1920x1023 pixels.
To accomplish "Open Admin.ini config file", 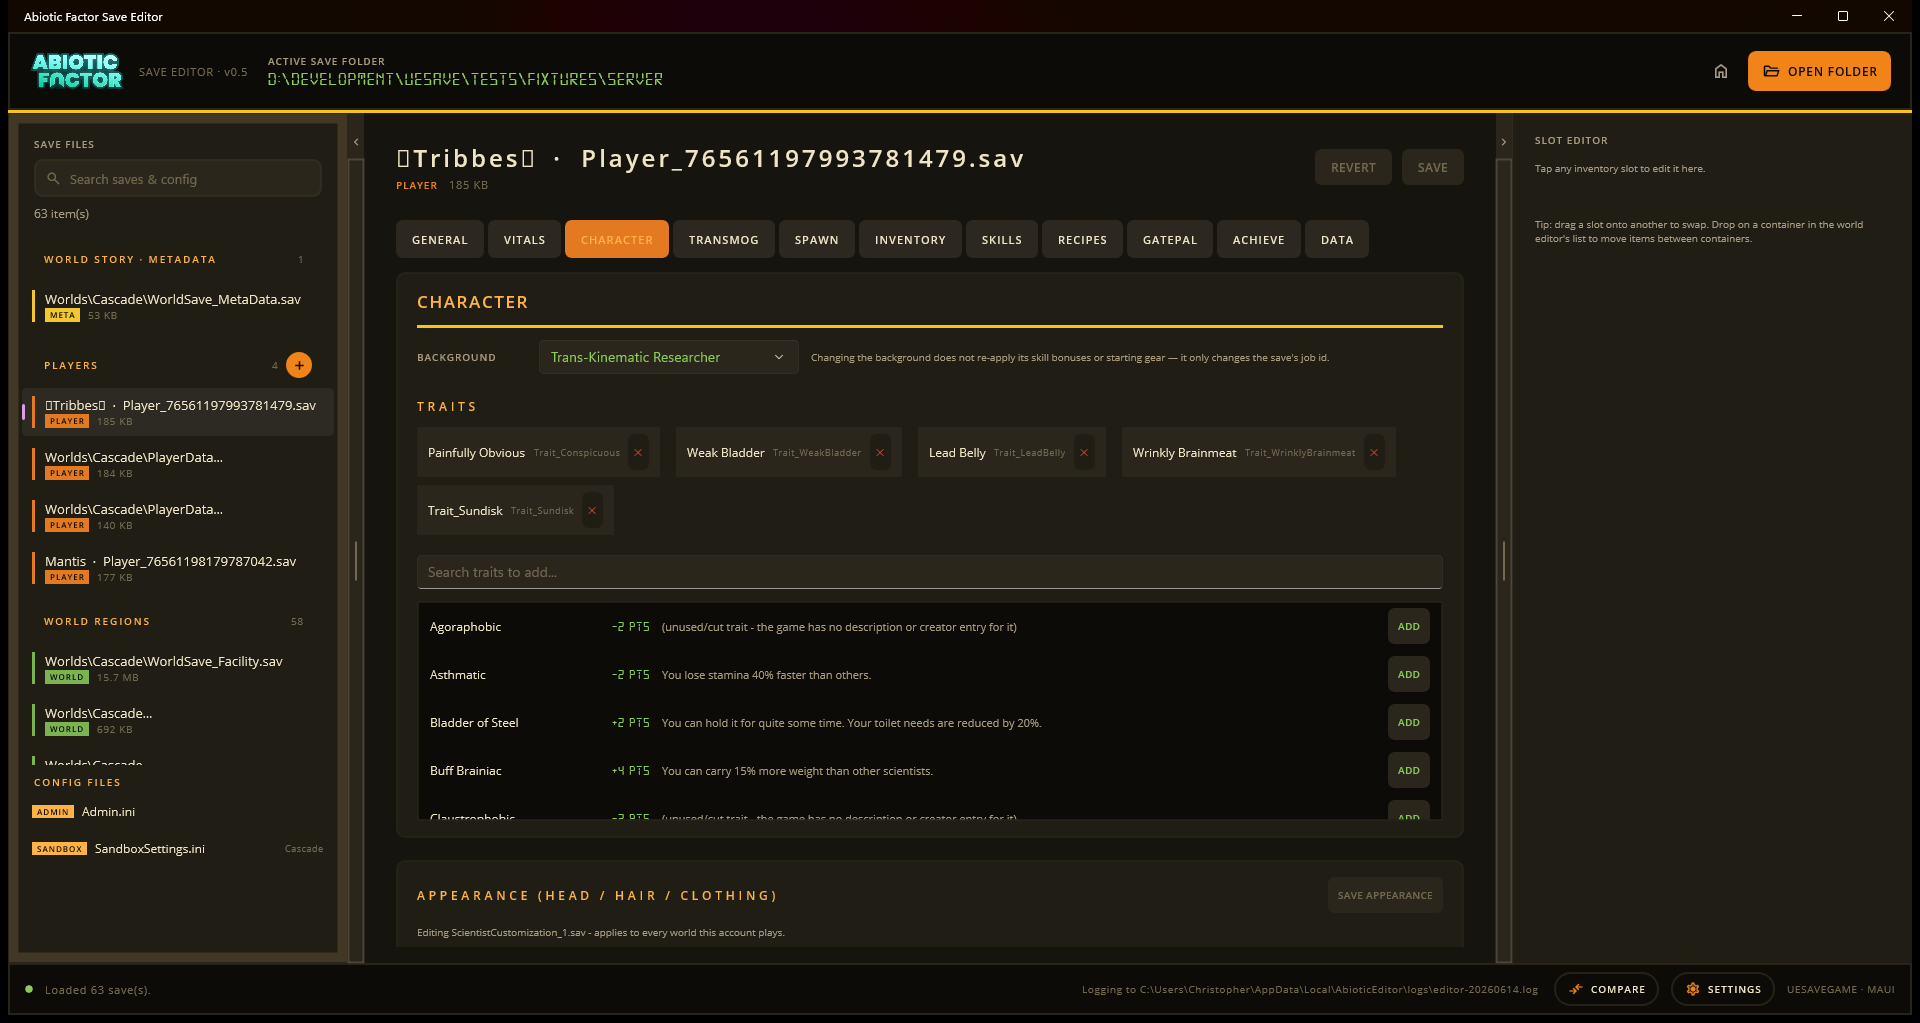I will click(x=178, y=812).
